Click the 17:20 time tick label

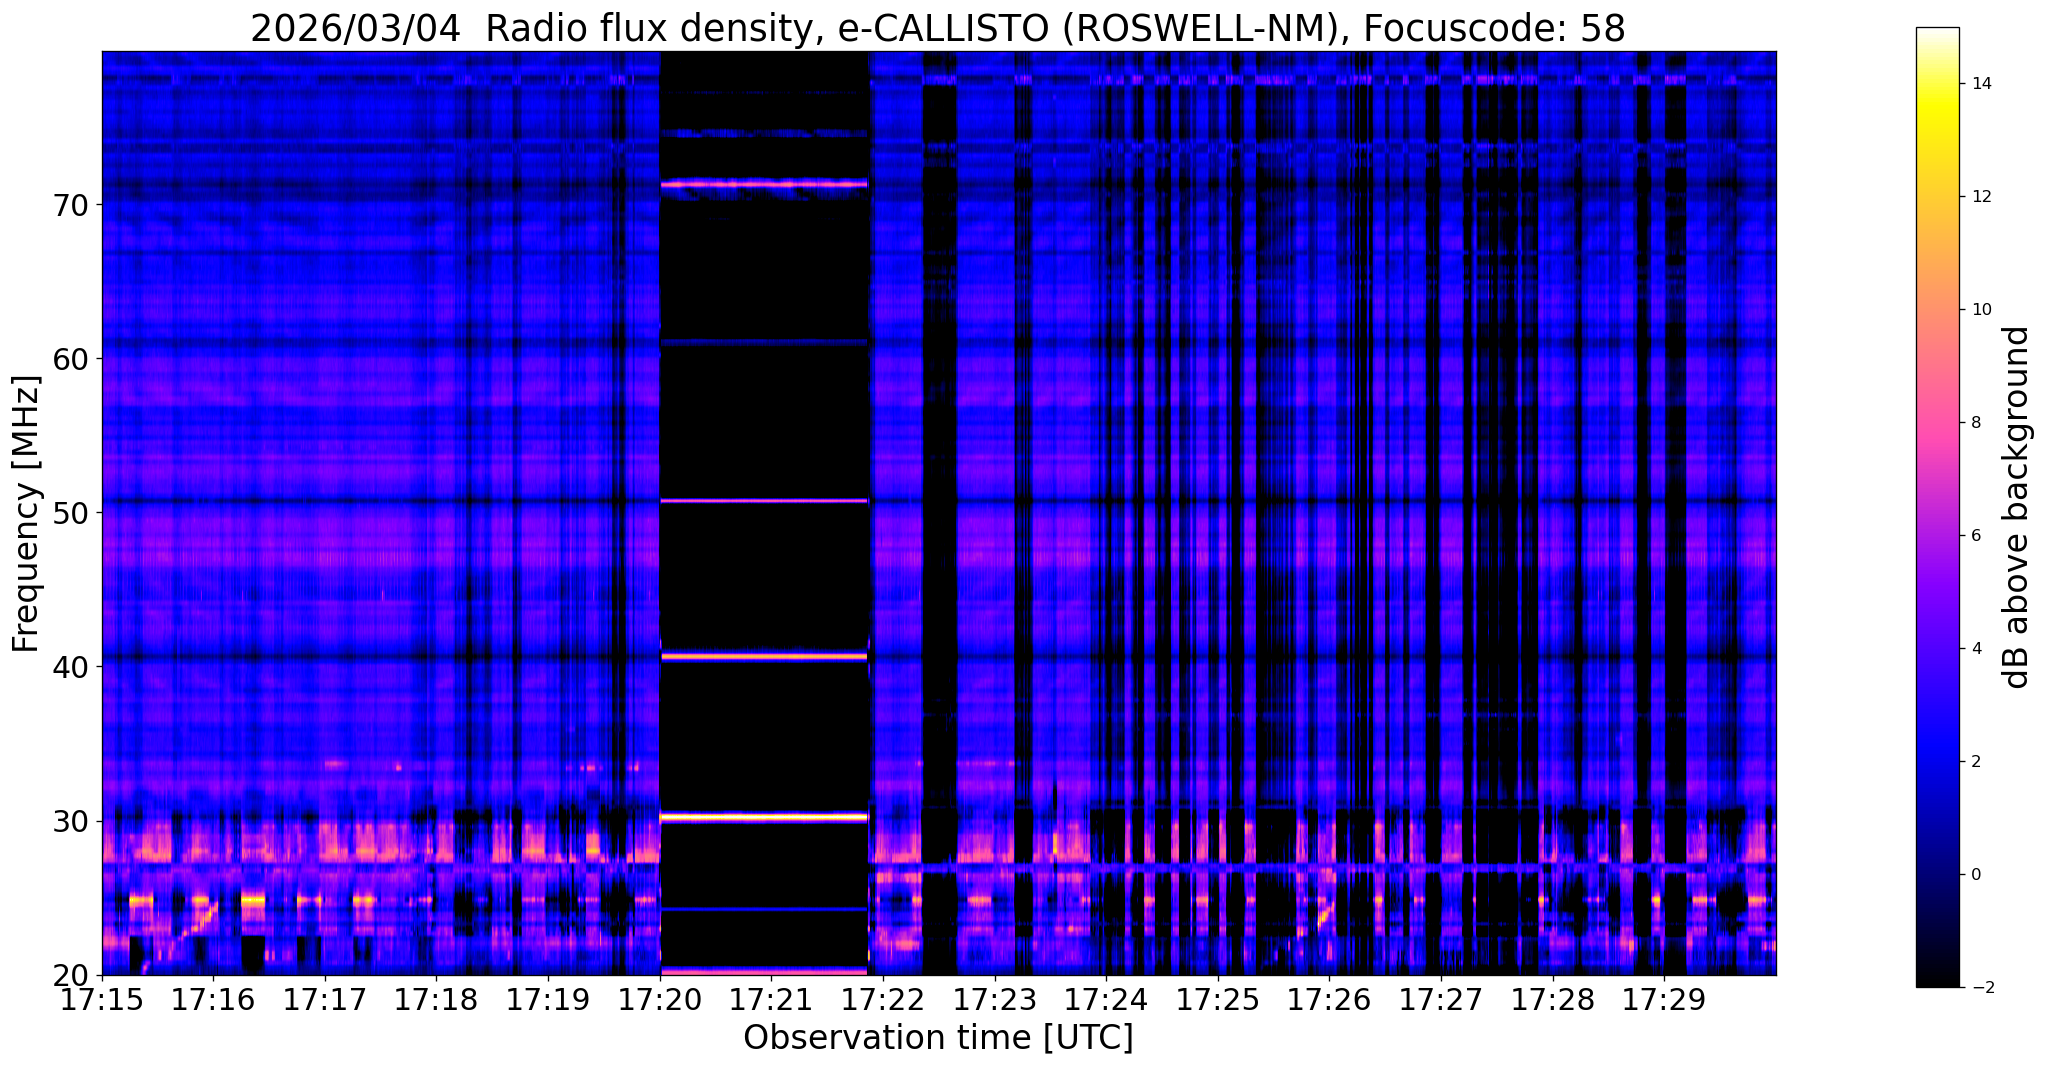(660, 1000)
